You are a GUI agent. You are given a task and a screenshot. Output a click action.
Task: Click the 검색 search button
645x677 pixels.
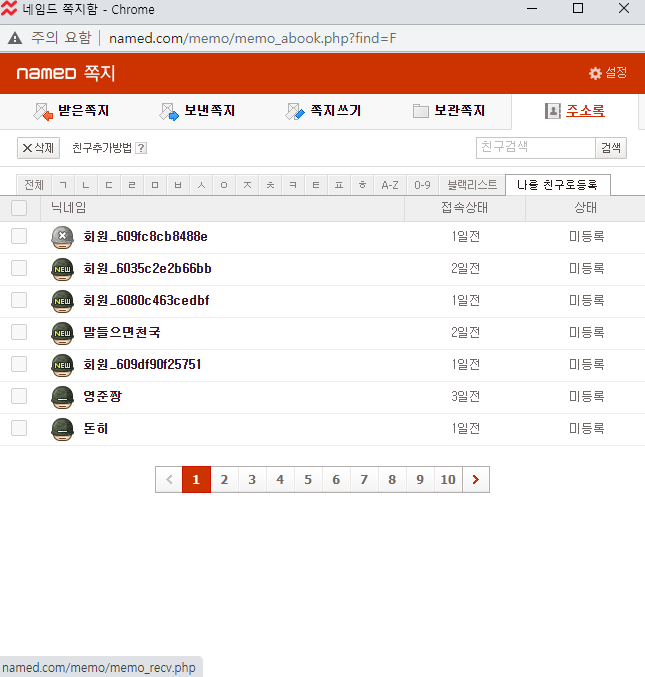pyautogui.click(x=611, y=148)
